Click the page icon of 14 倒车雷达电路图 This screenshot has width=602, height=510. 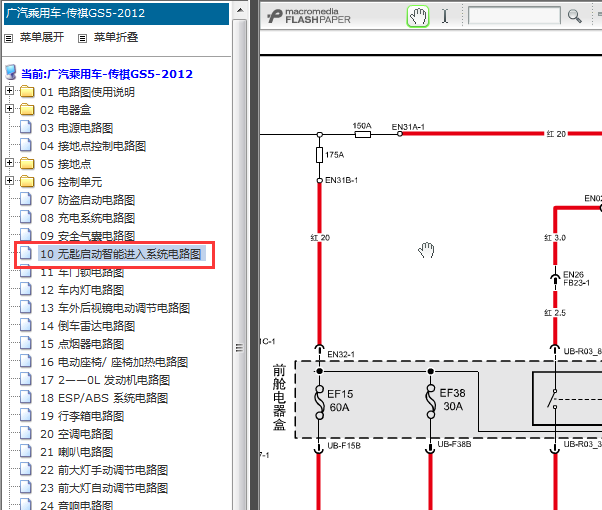(x=26, y=325)
